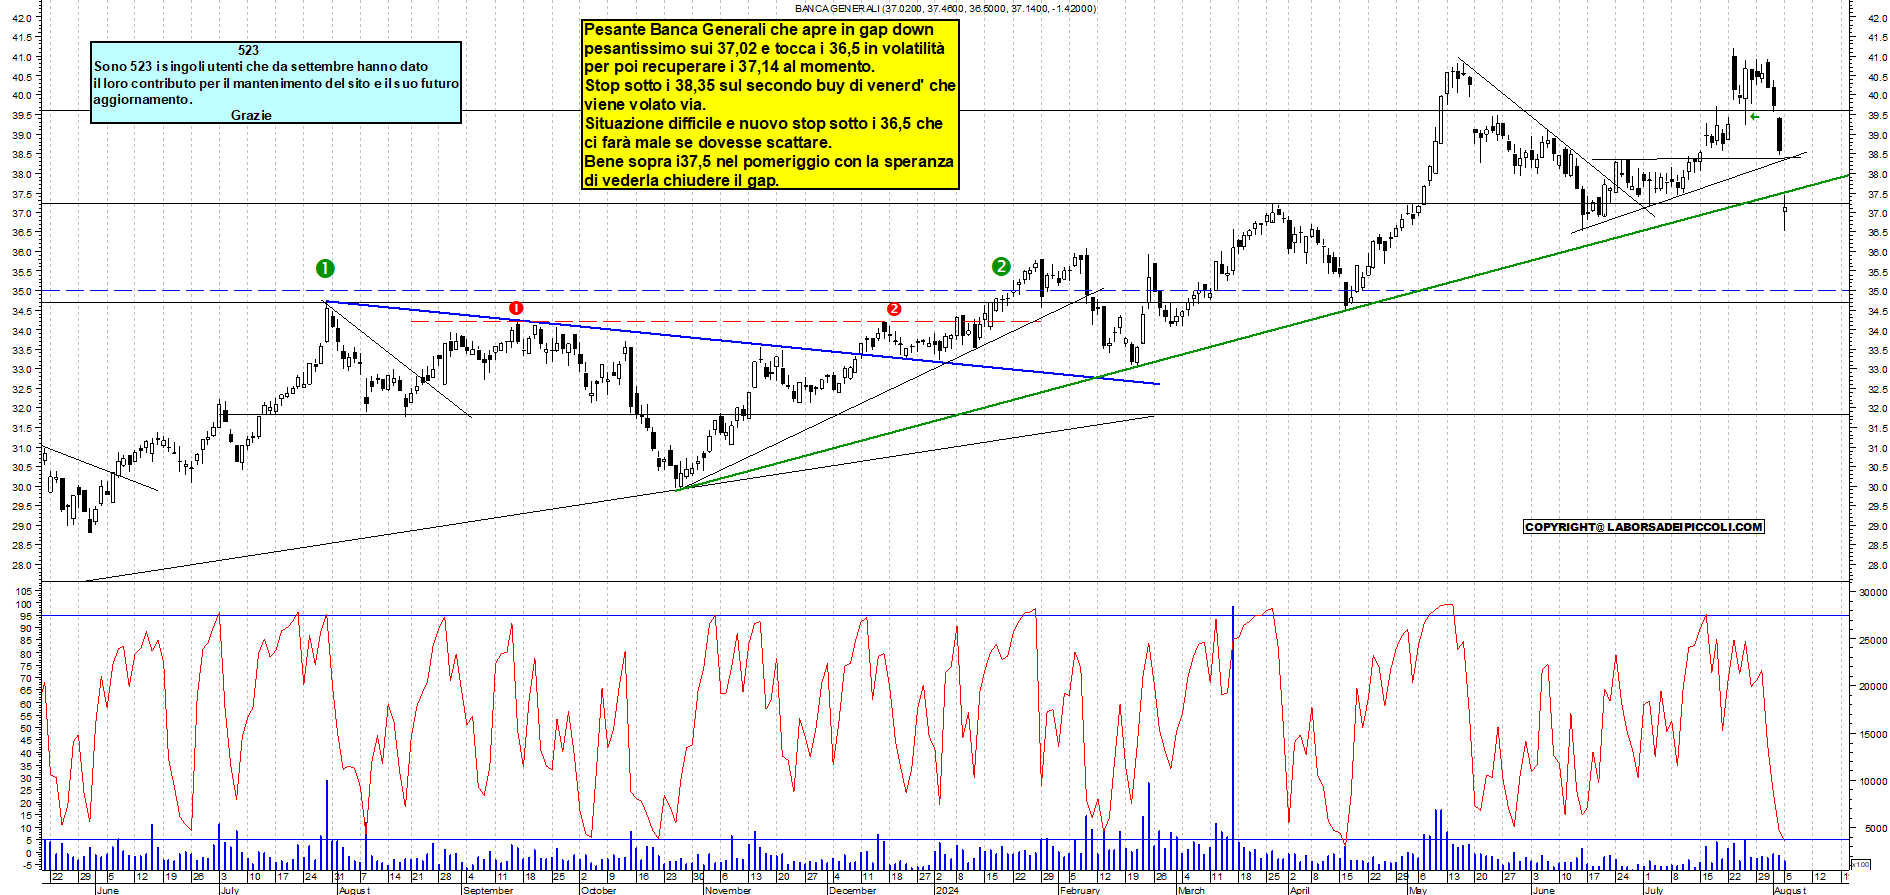Click the line 'Bene sopra i37,5 nel pomeriggio'

coord(769,162)
